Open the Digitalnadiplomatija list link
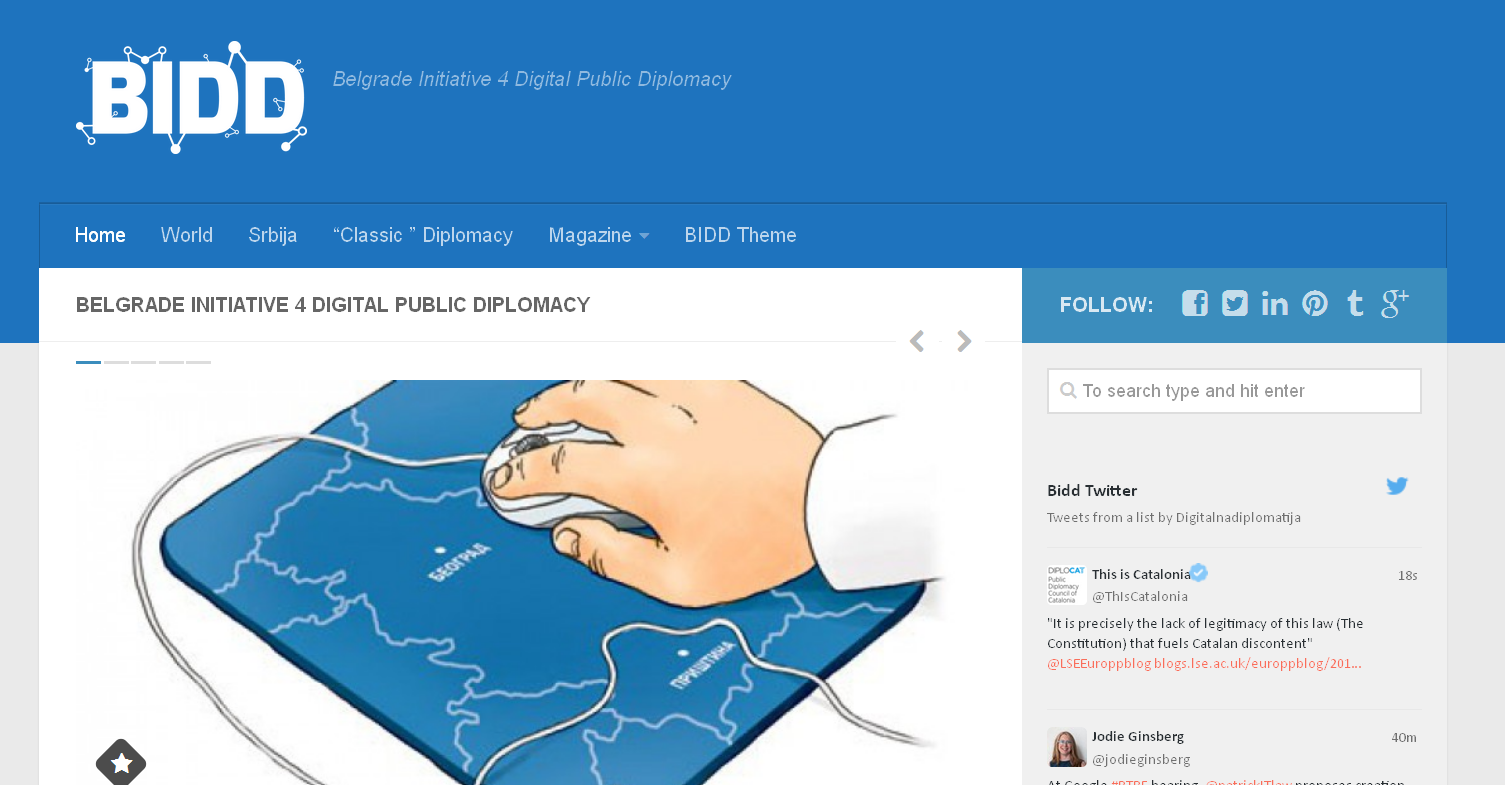The height and width of the screenshot is (785, 1505). coord(1238,518)
